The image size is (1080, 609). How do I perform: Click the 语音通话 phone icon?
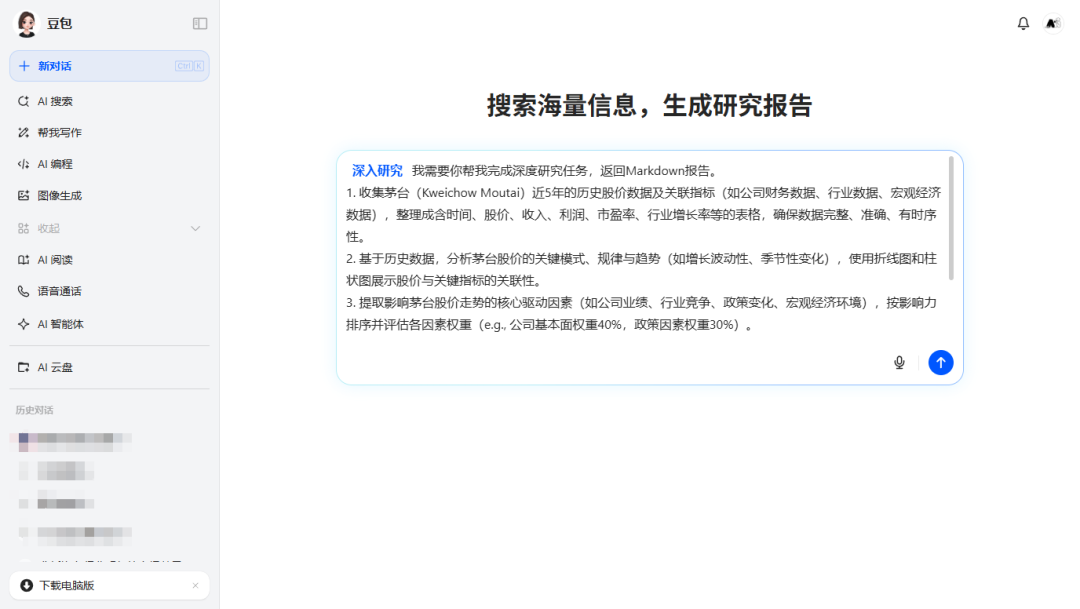(23, 291)
